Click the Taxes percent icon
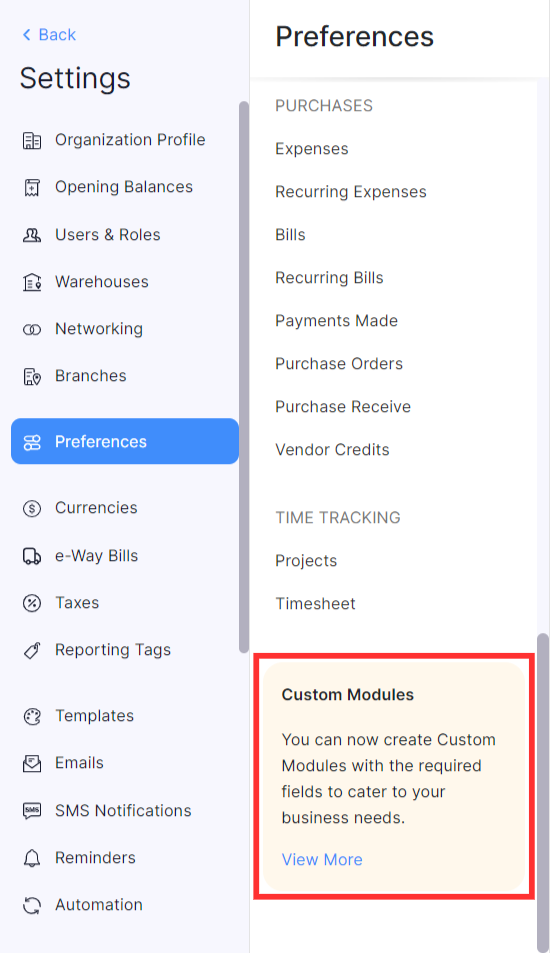550x953 pixels. [x=32, y=603]
